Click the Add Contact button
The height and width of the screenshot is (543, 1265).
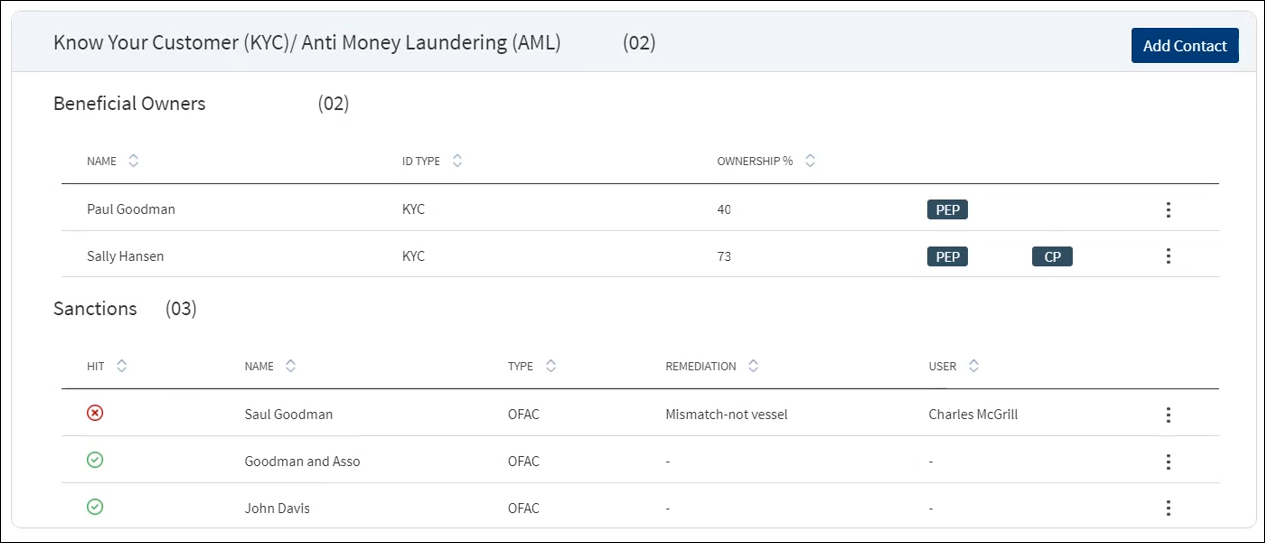1185,46
